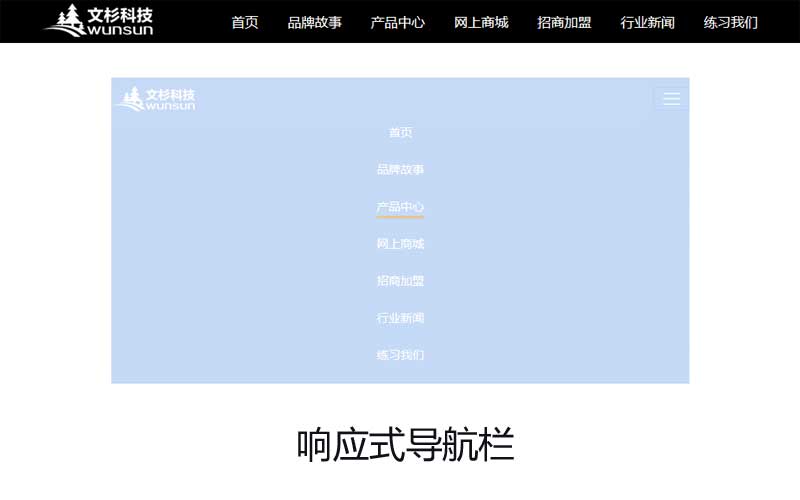Select underlined 产品中心 in the blue mobile menu
This screenshot has height=500, width=800.
point(401,207)
